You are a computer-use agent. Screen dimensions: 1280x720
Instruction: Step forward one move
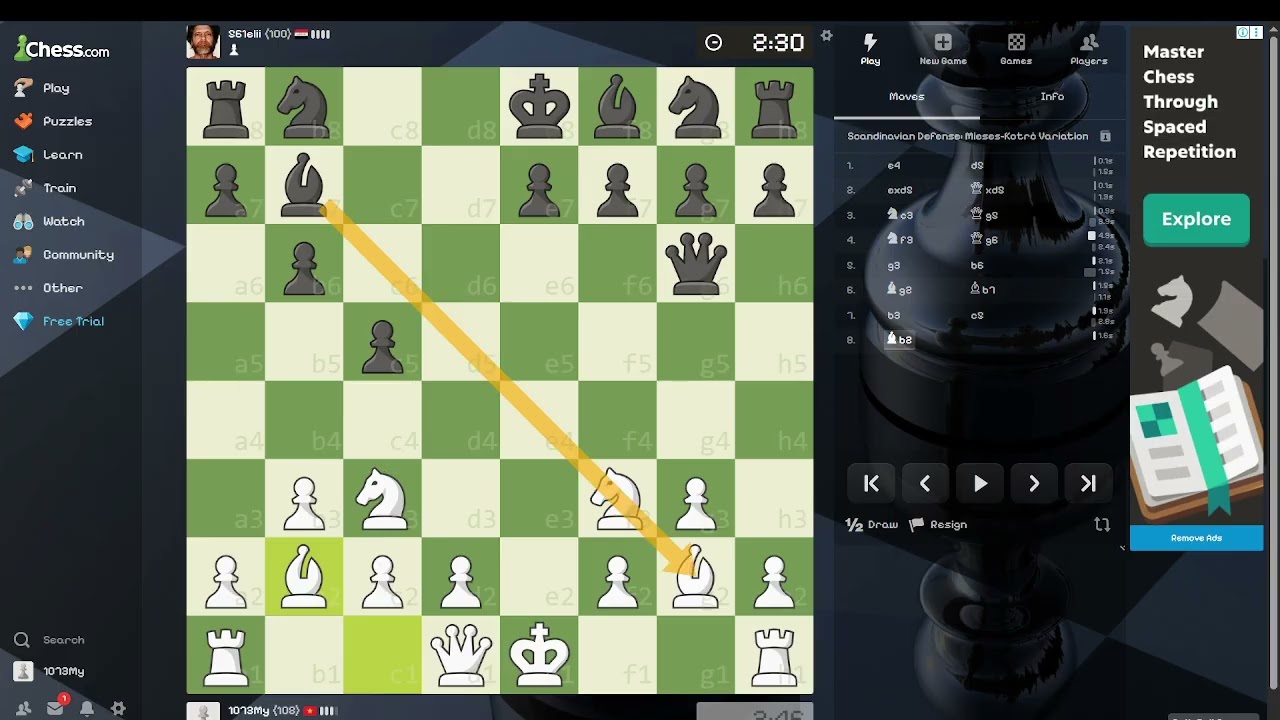click(1034, 484)
